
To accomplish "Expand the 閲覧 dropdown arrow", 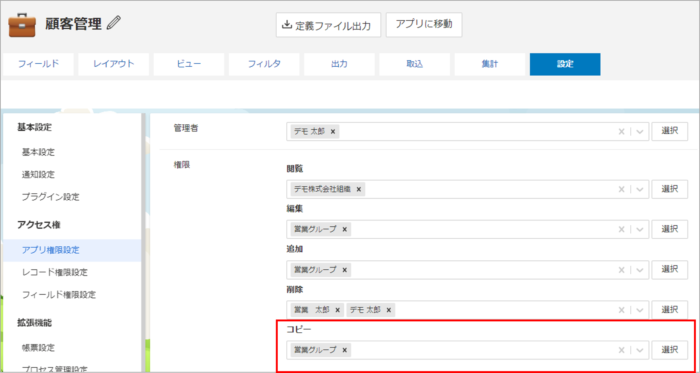I will (639, 189).
